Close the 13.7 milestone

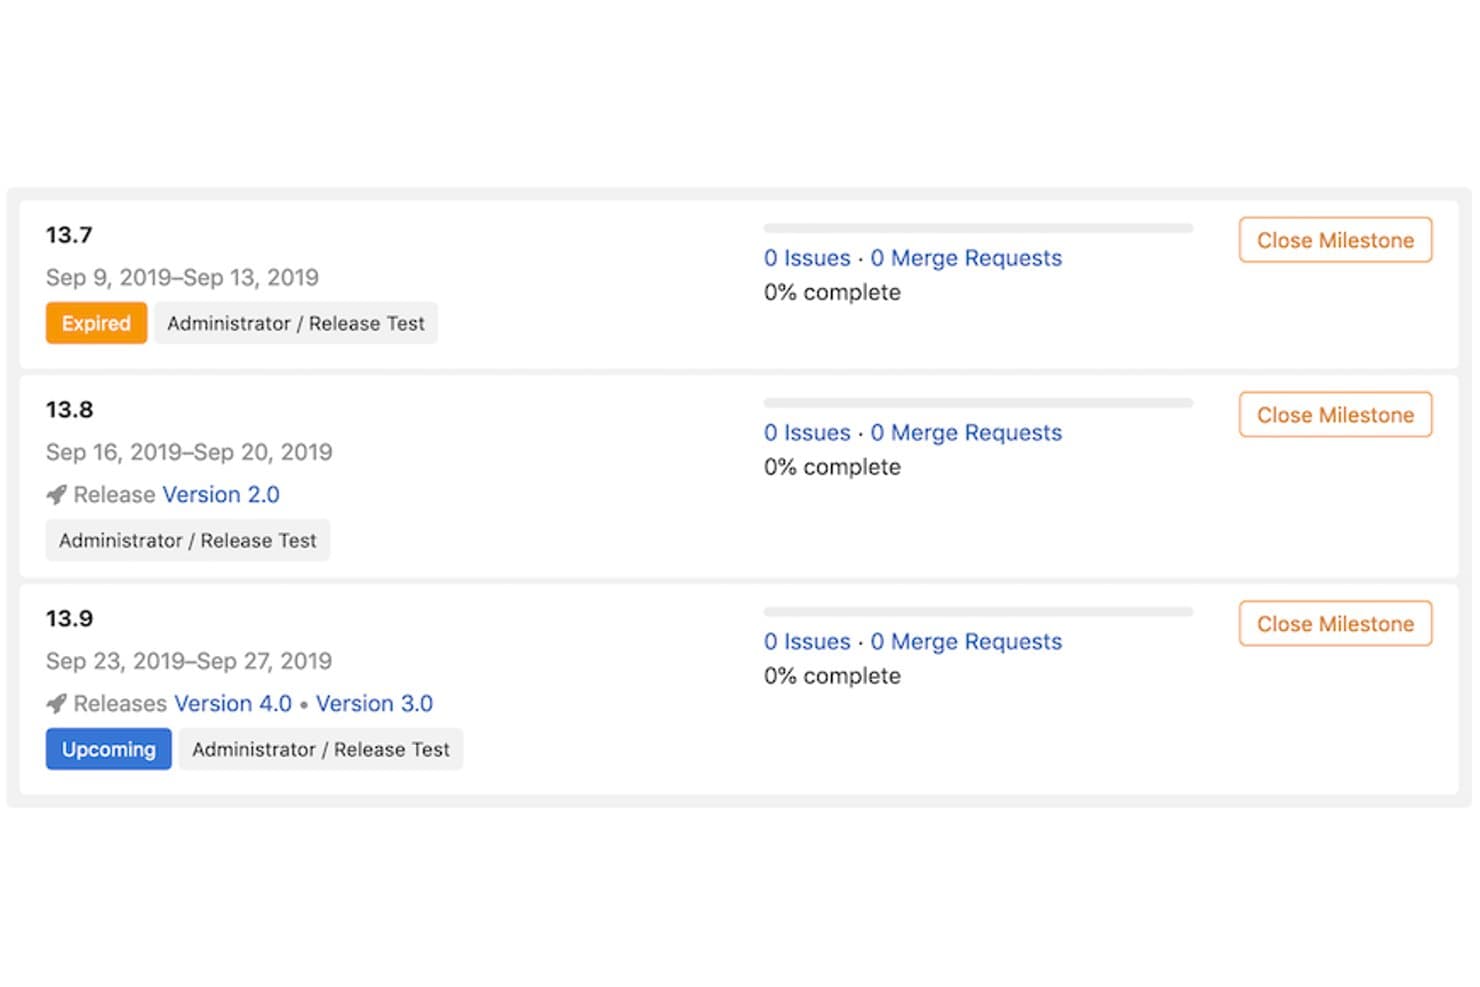coord(1335,240)
